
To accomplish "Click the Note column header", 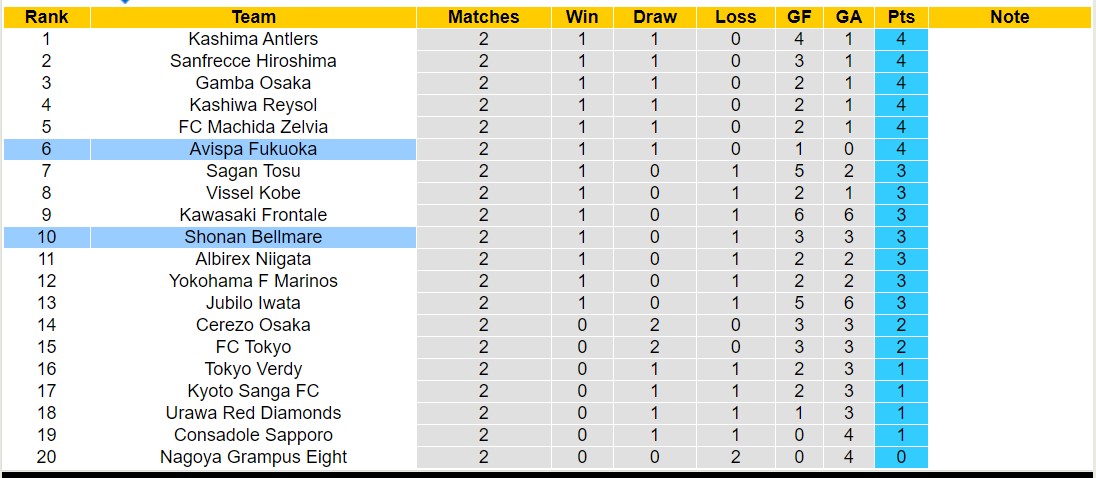I will [x=1009, y=17].
